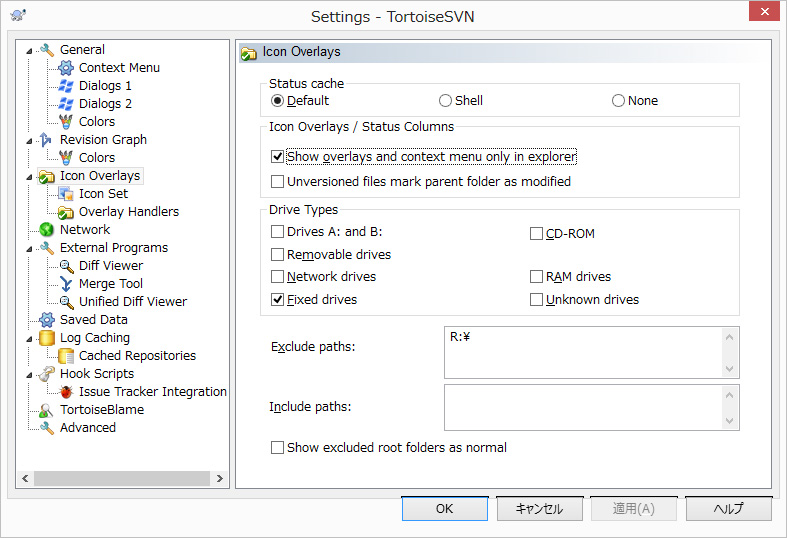787x538 pixels.
Task: Click the tree horizontal scrollbar thumb
Action: [122, 478]
